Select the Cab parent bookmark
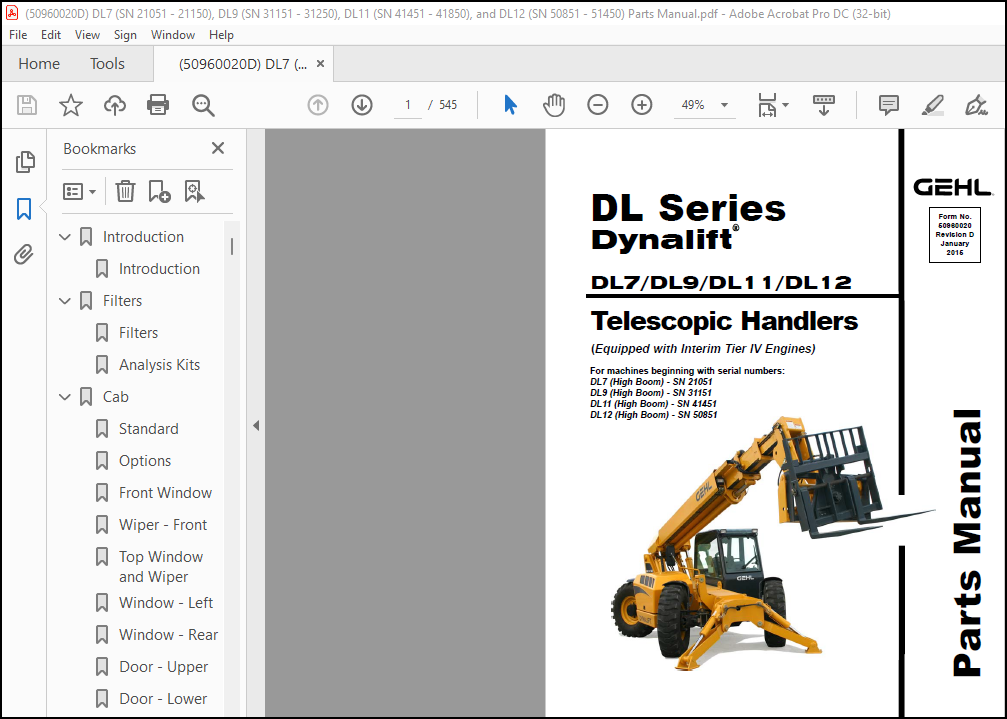 [x=116, y=397]
